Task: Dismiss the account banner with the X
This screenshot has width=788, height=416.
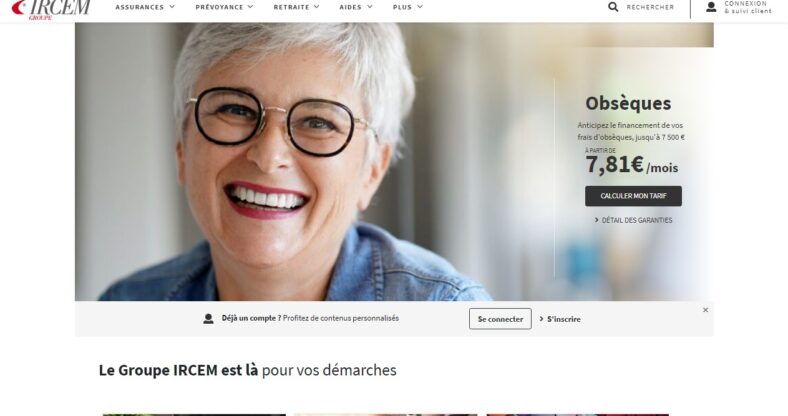Action: 706,310
